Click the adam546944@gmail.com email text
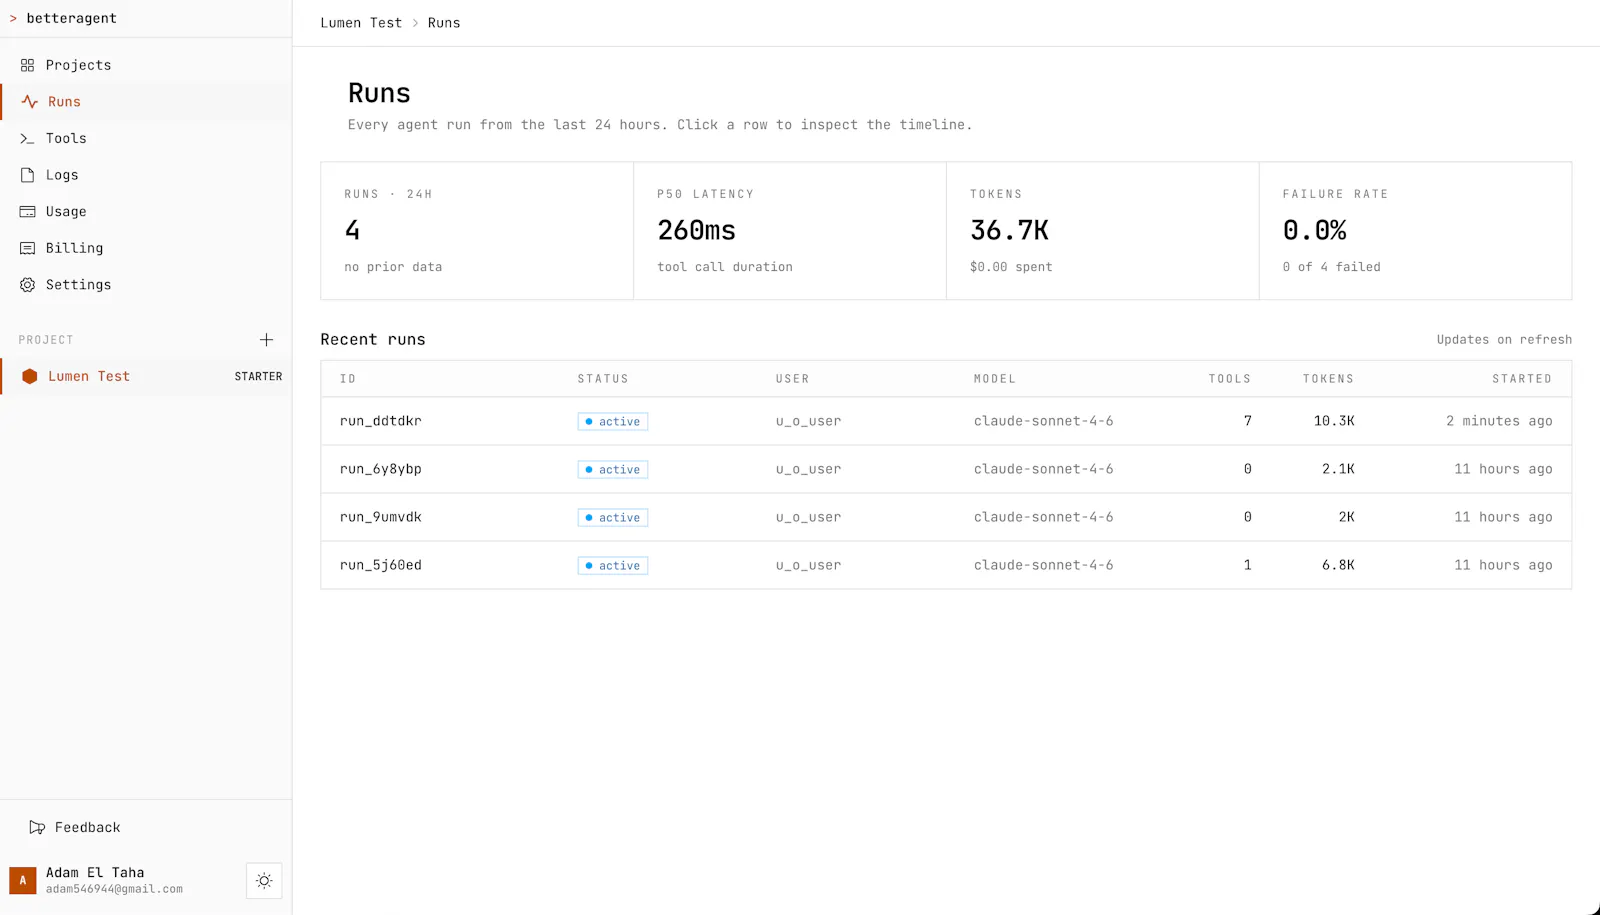This screenshot has height=915, width=1600. pos(114,889)
